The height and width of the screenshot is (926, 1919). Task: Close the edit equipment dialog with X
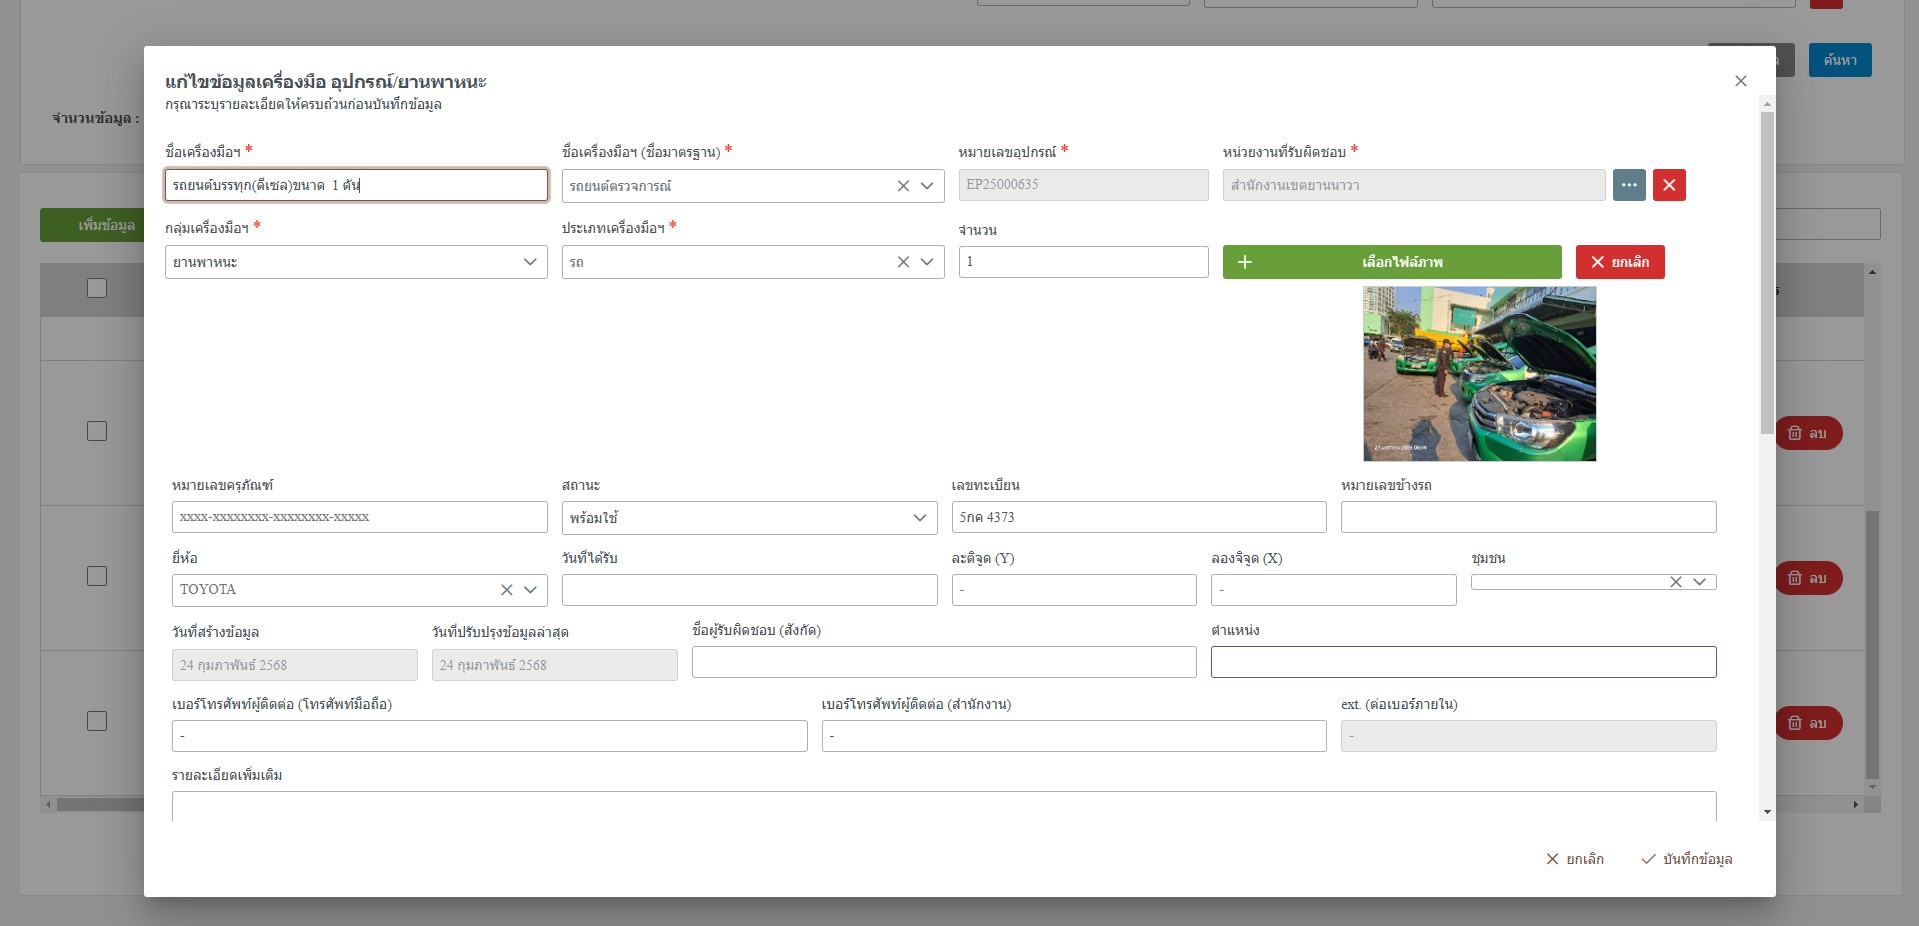1741,81
